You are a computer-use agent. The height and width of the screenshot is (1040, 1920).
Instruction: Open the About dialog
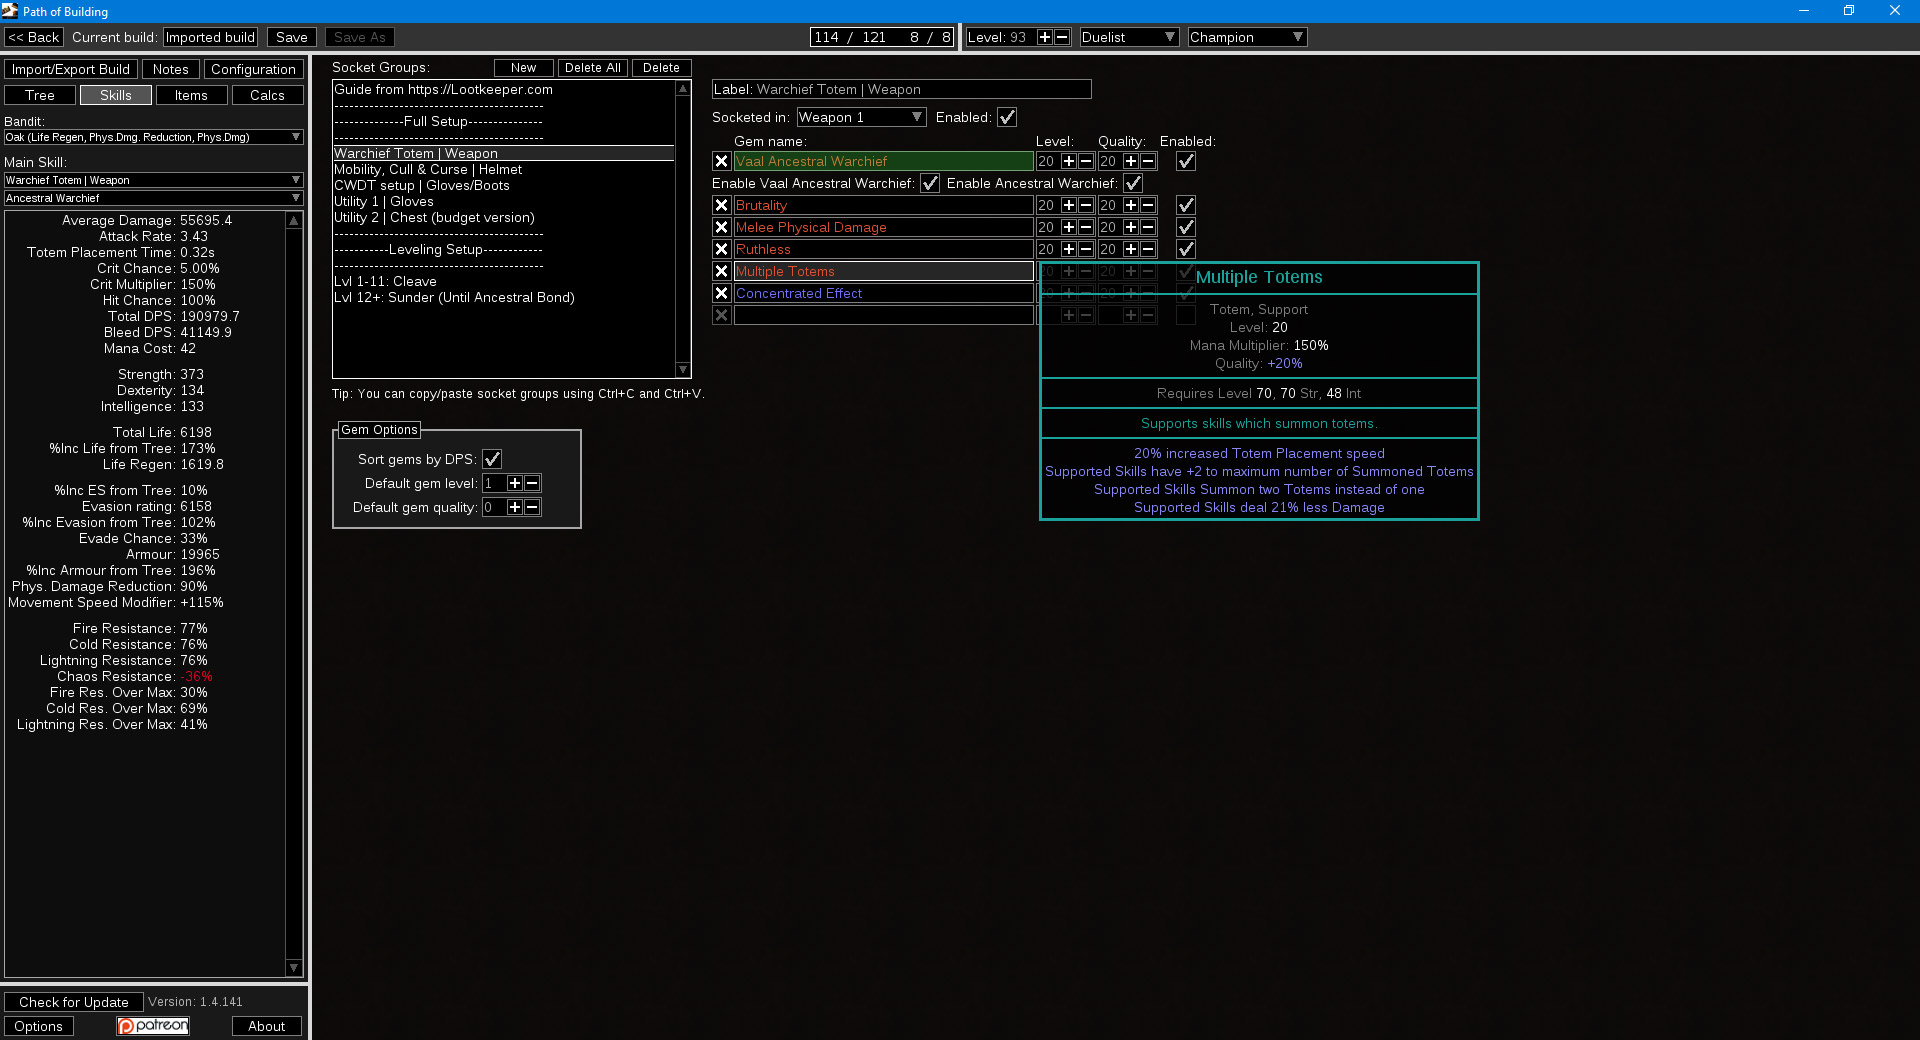tap(267, 1026)
